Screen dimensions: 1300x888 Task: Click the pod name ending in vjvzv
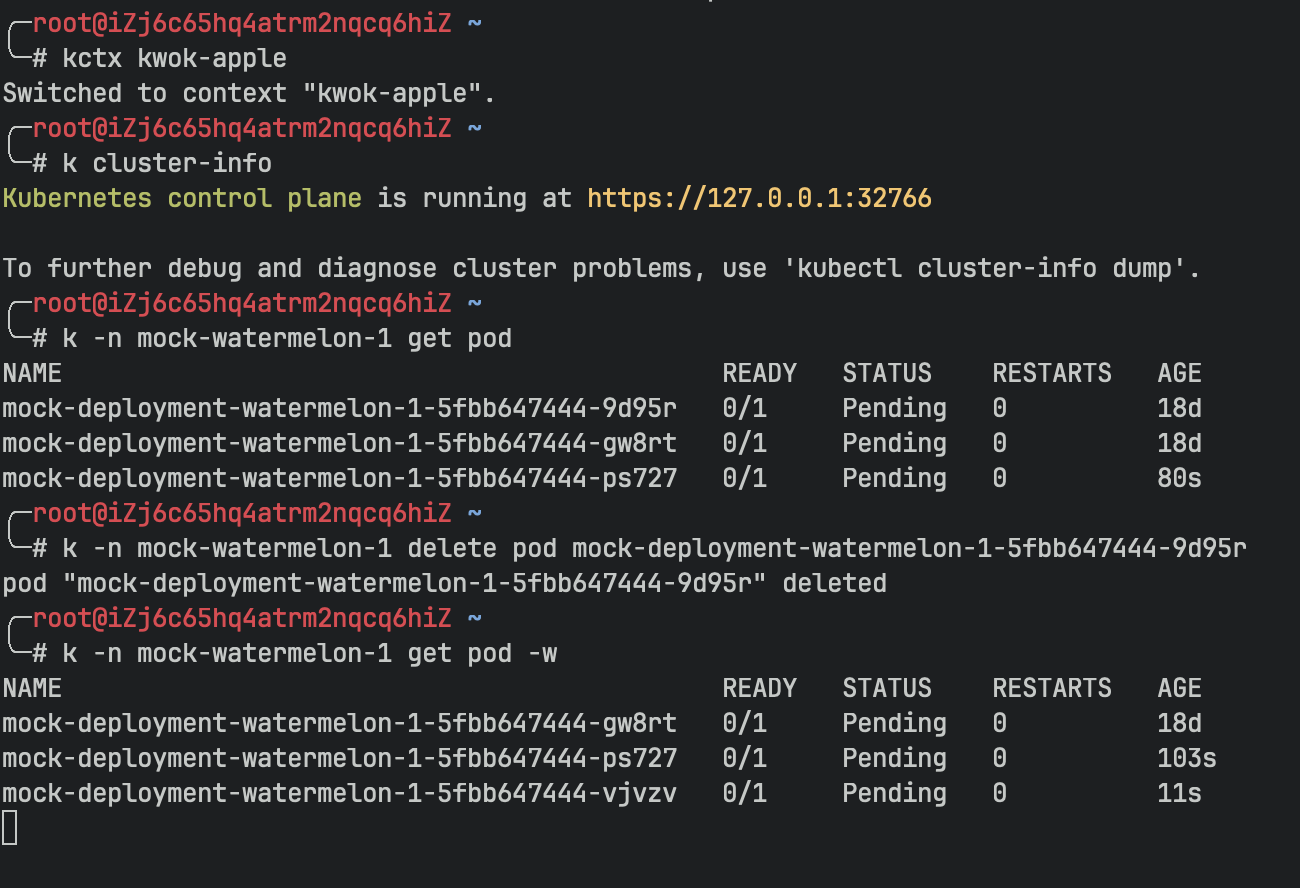(x=339, y=793)
